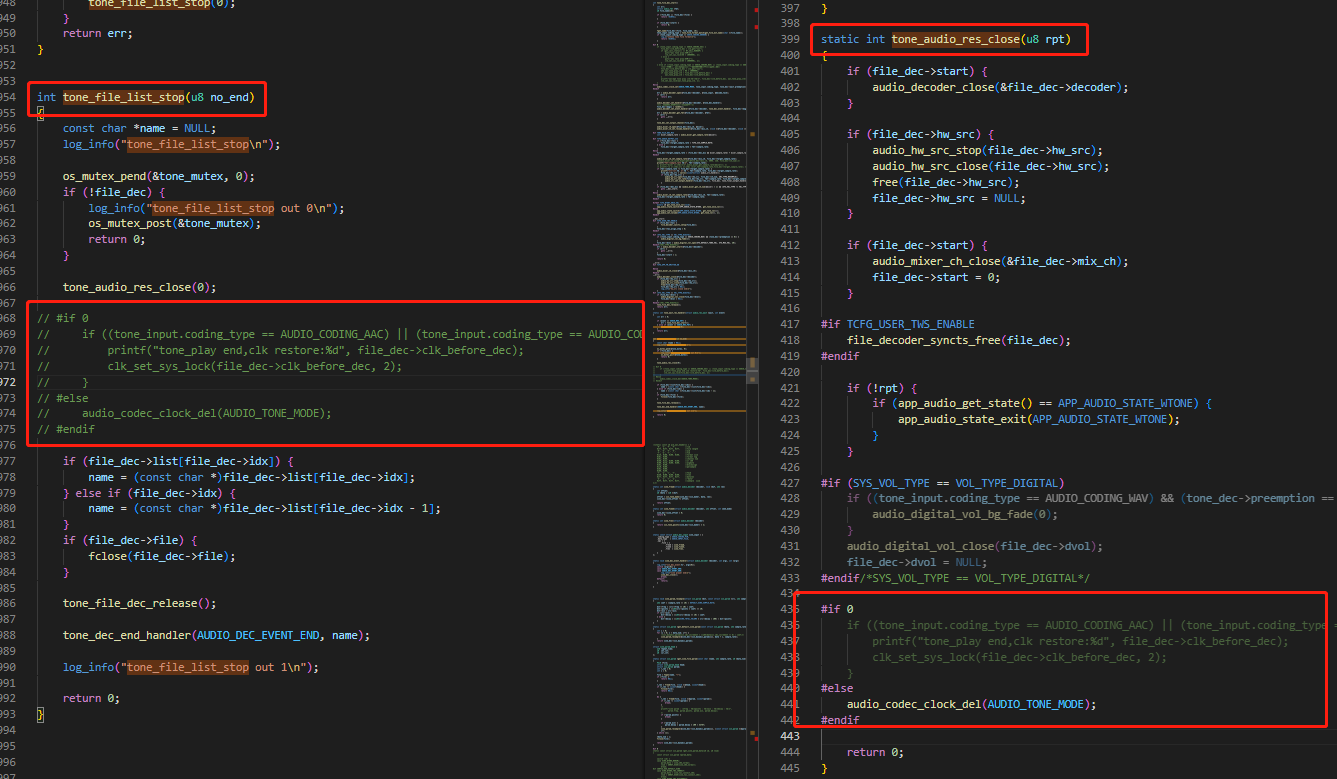This screenshot has width=1337, height=779.
Task: Click the log_info 'tone_file_list_stop out 0' line
Action: point(216,208)
